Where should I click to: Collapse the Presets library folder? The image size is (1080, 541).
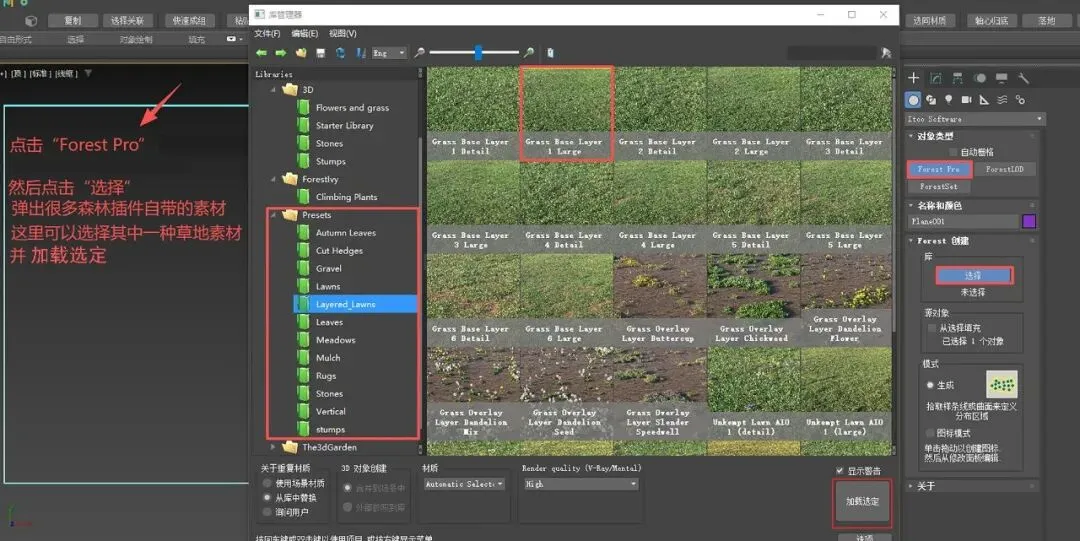(273, 215)
